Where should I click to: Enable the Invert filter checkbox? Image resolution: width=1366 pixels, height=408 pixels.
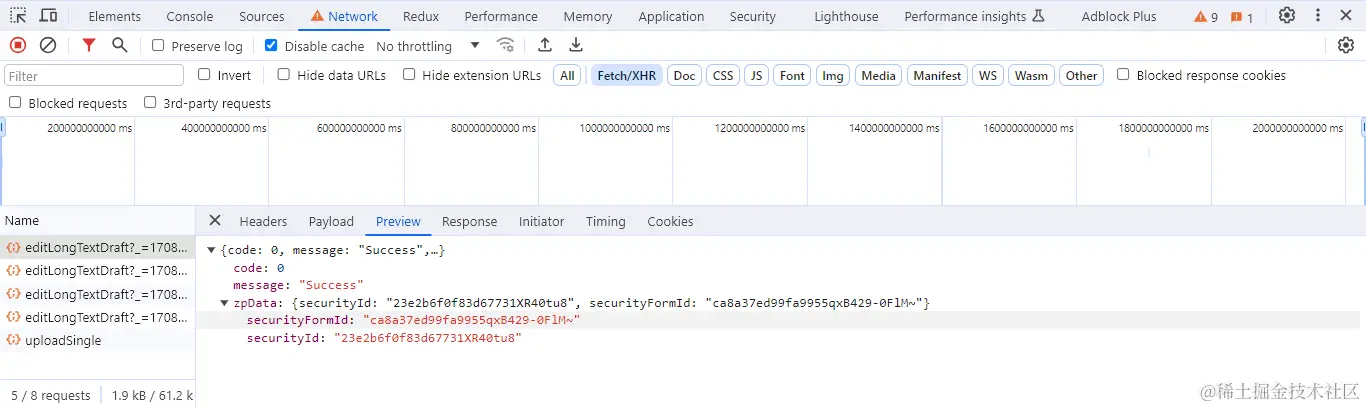[x=204, y=74]
